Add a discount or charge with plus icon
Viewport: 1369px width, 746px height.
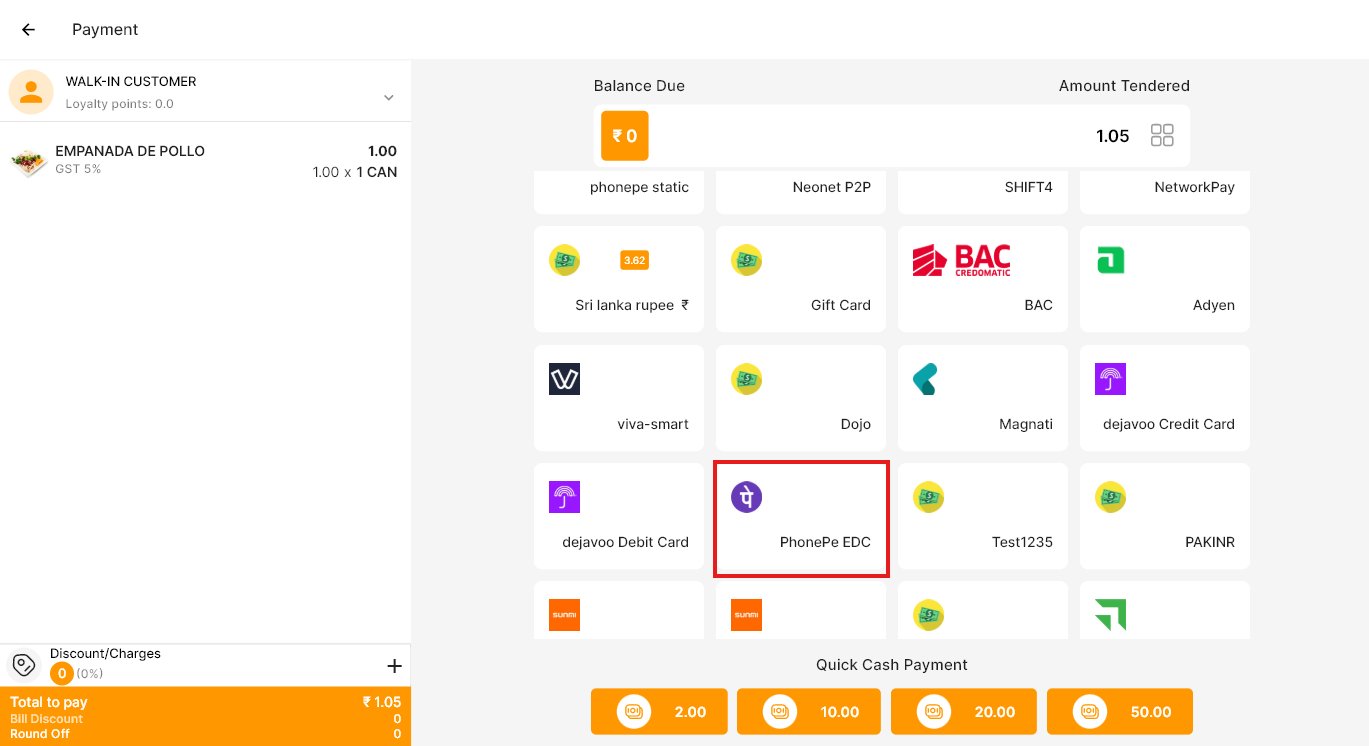point(394,666)
